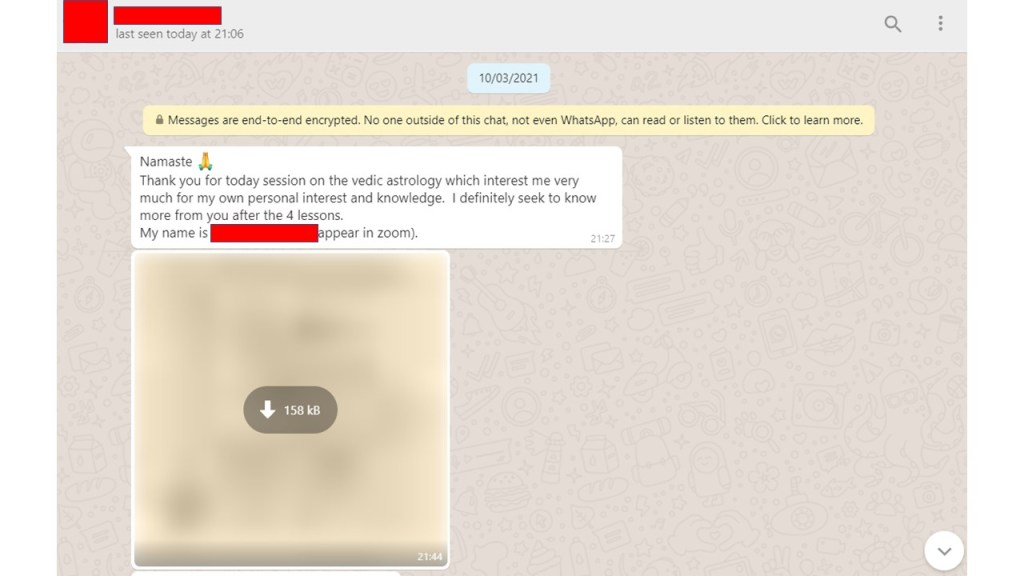Click the 21:44 timestamp on the image
Image resolution: width=1024 pixels, height=576 pixels.
(430, 557)
